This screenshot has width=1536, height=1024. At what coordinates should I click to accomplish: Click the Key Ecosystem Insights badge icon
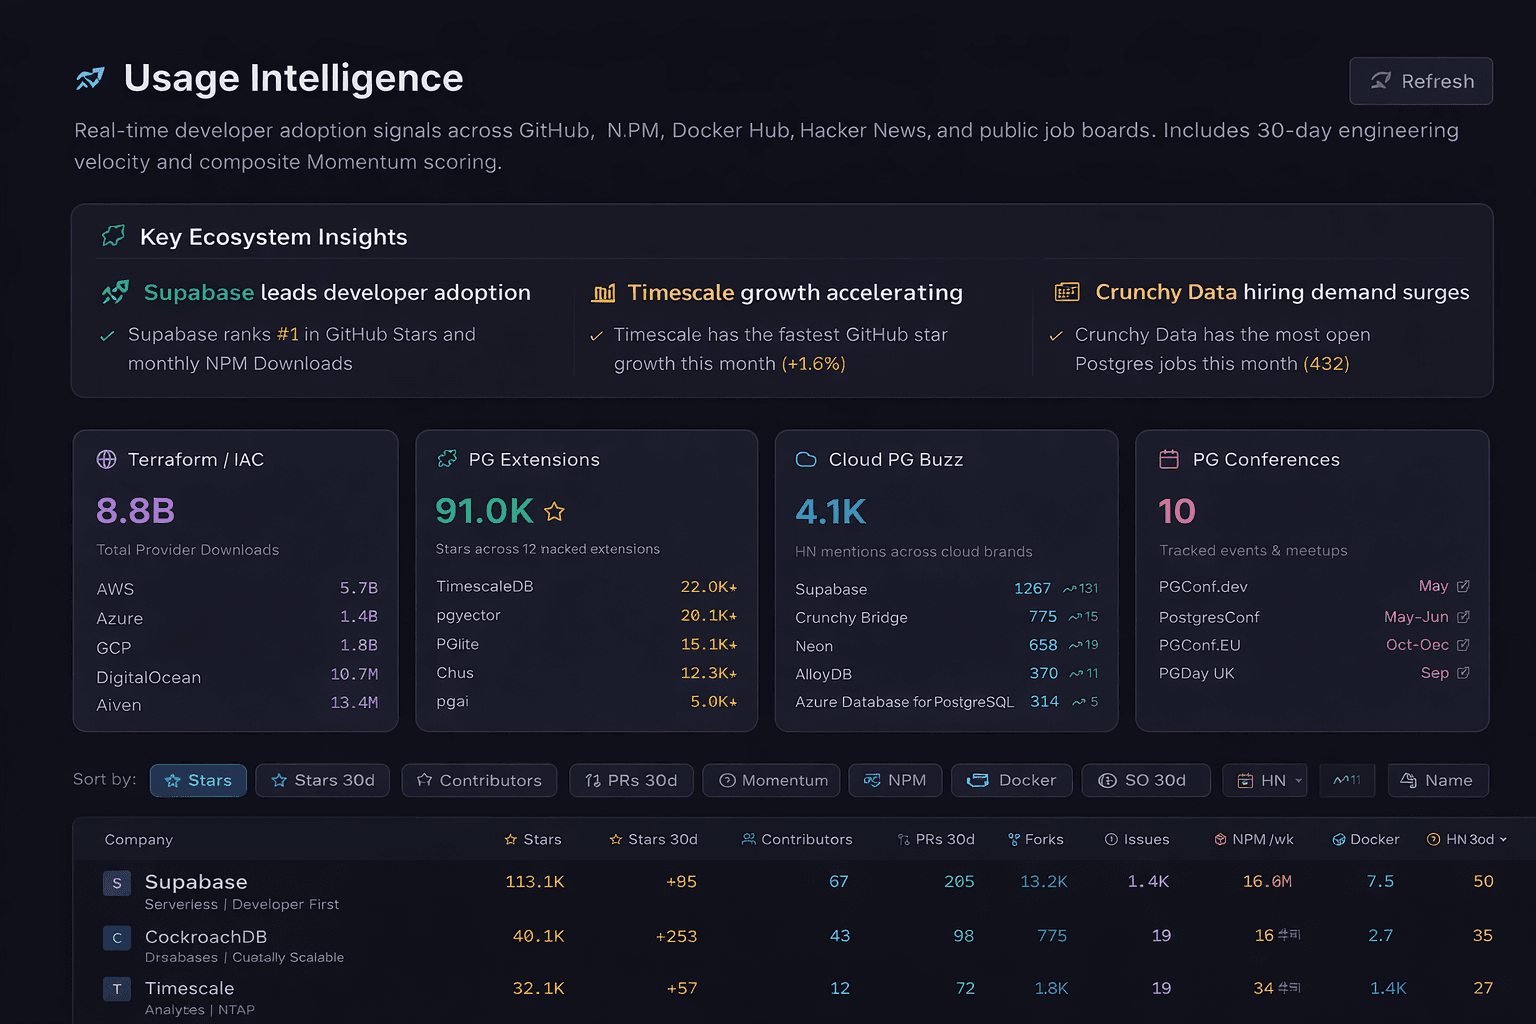point(112,236)
